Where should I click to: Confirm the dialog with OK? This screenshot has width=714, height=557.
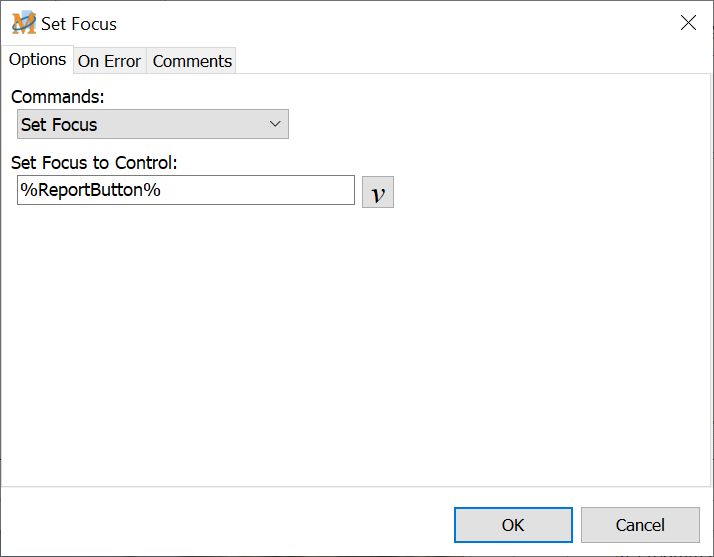click(x=513, y=525)
